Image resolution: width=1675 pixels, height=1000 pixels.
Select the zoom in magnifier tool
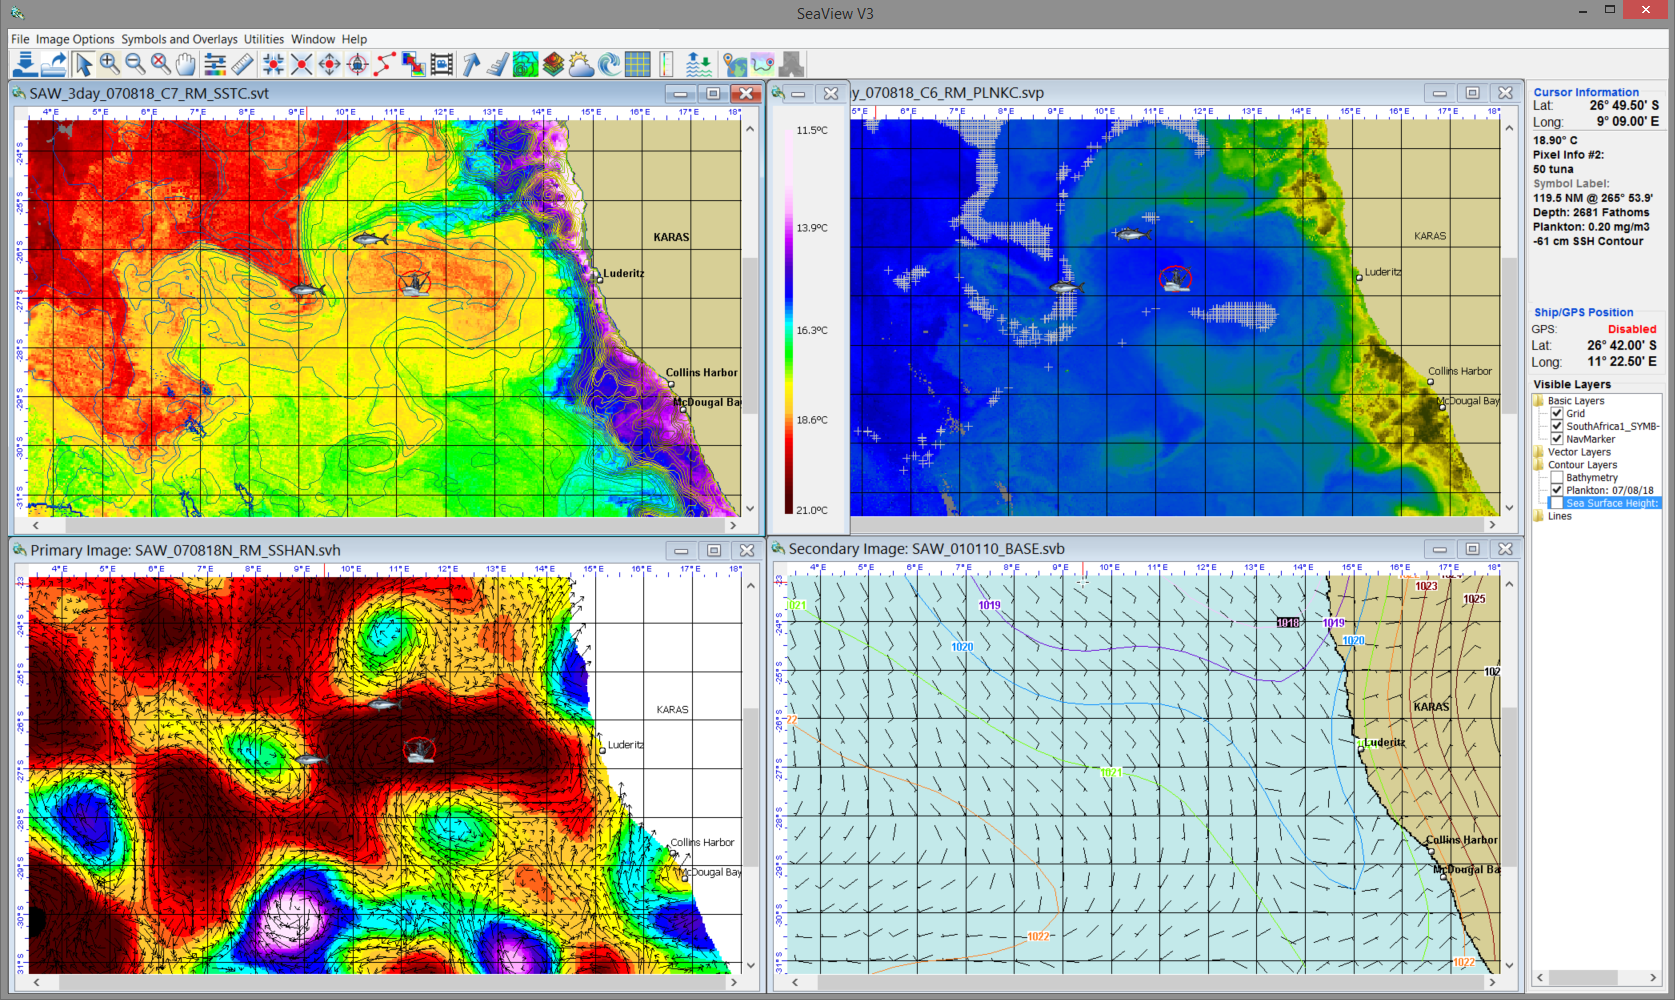109,65
